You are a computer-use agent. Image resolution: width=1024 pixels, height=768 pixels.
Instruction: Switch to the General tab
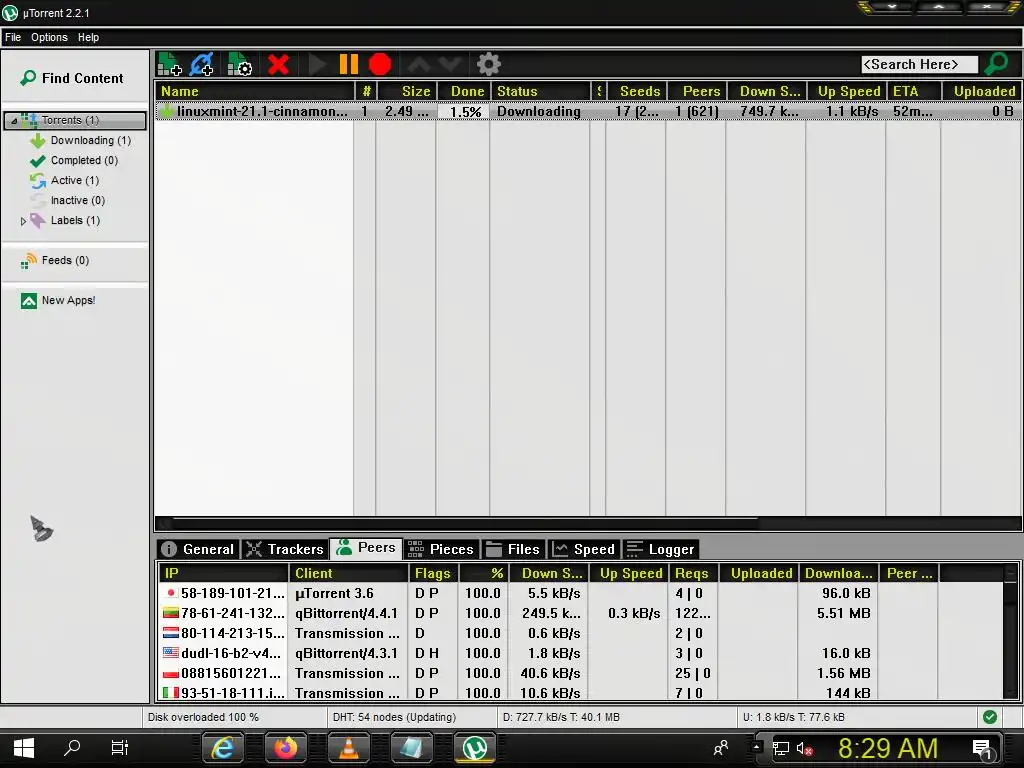click(x=198, y=549)
